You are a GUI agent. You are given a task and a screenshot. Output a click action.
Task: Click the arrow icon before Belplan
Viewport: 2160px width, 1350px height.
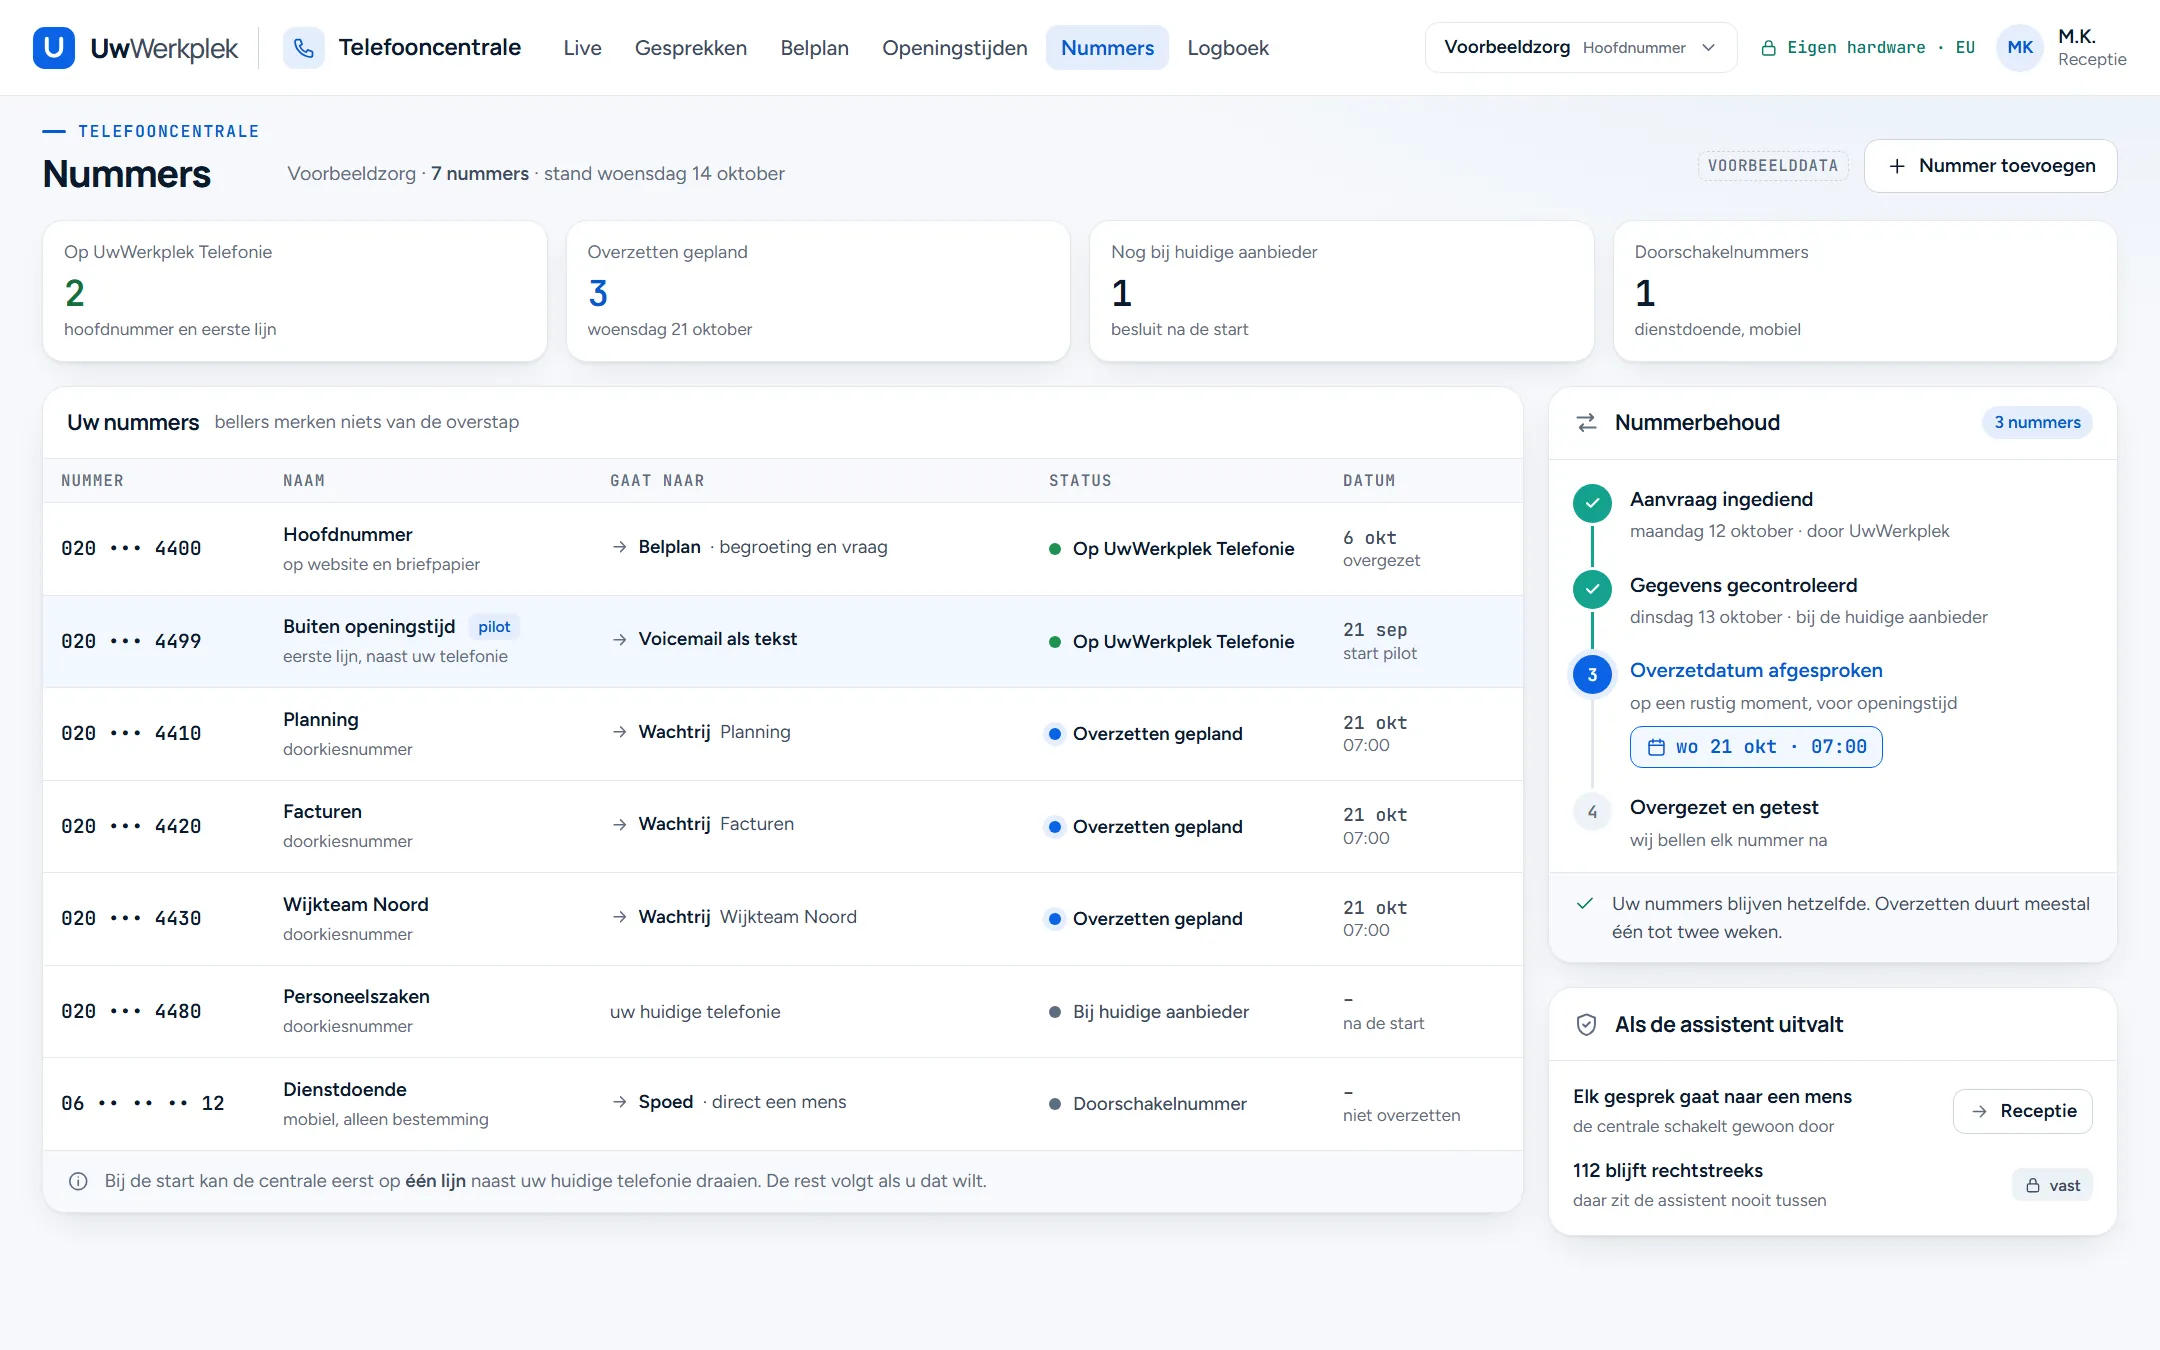coord(620,547)
